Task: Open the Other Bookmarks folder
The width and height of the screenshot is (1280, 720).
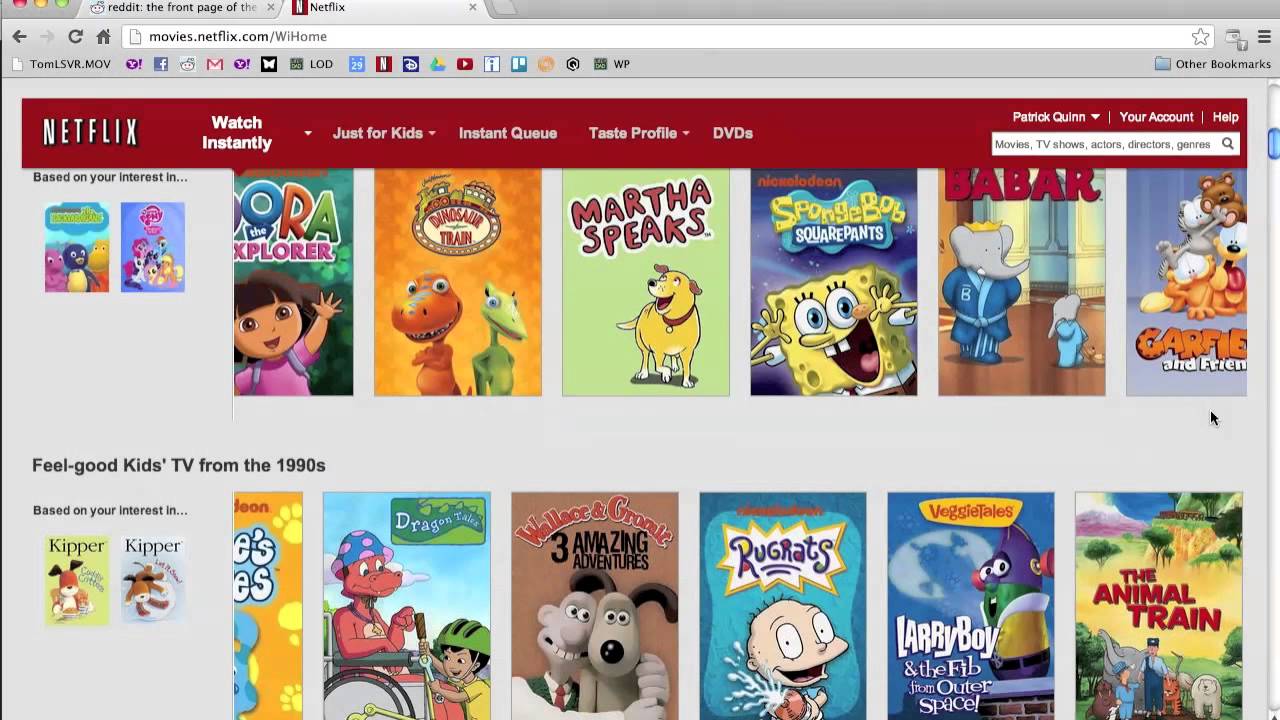Action: click(x=1212, y=64)
